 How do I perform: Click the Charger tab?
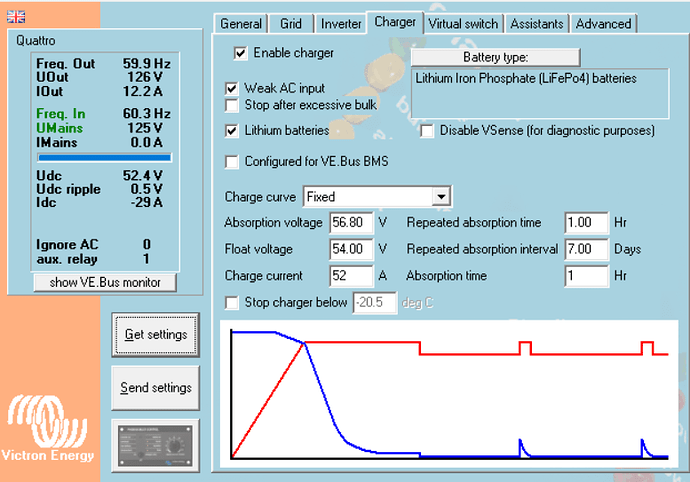tap(395, 22)
